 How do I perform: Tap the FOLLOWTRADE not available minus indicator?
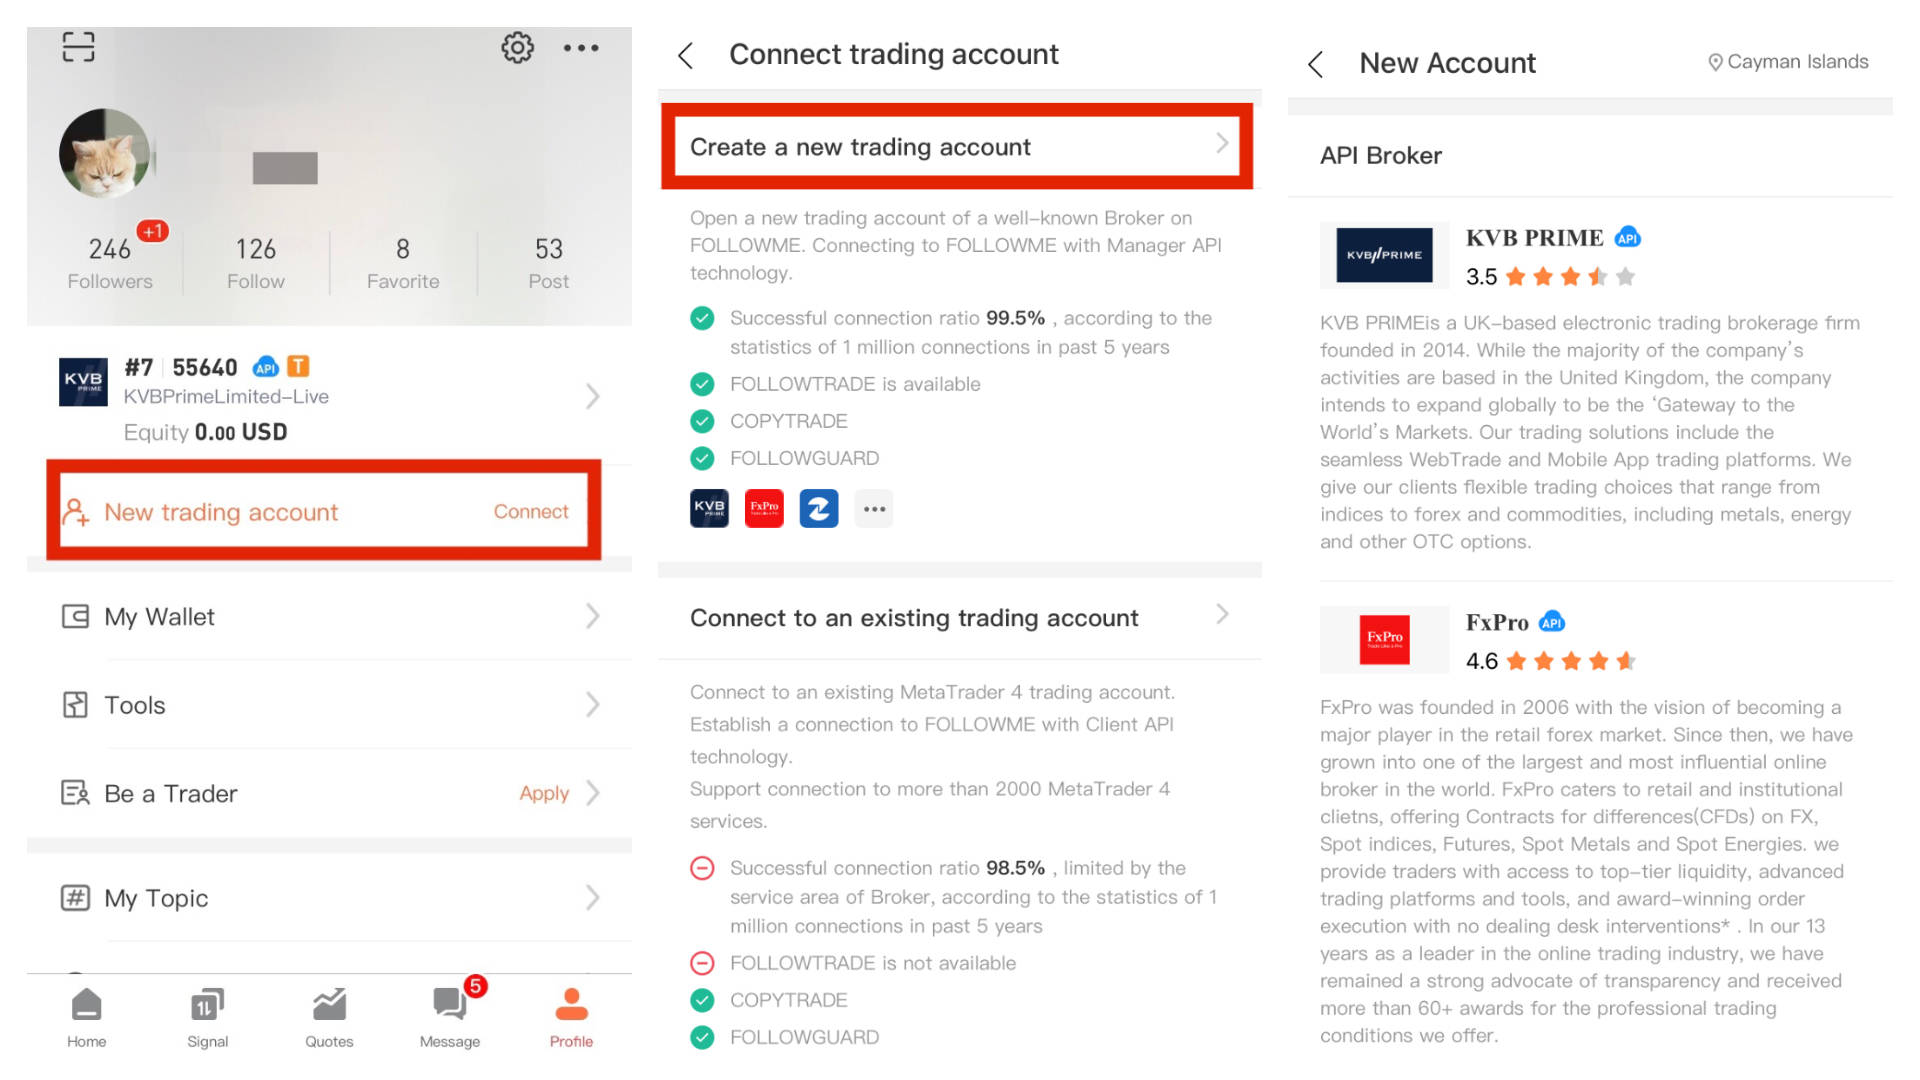point(703,963)
